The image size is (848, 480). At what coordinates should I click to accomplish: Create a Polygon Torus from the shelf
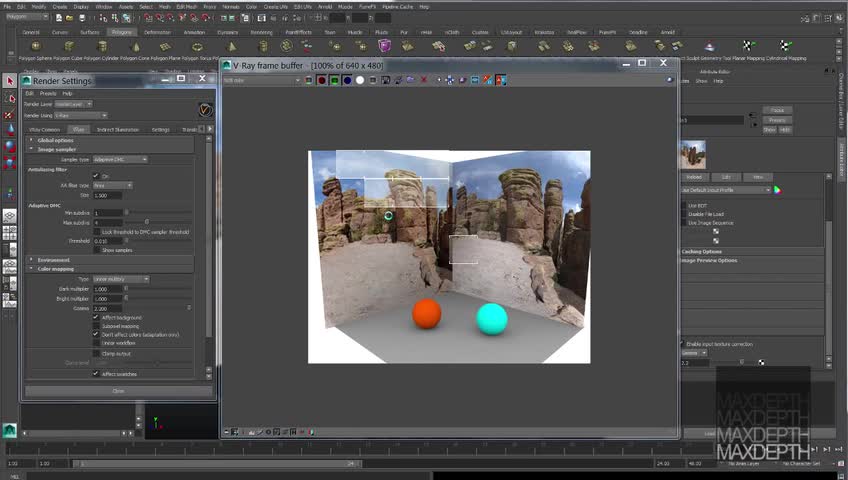198,46
